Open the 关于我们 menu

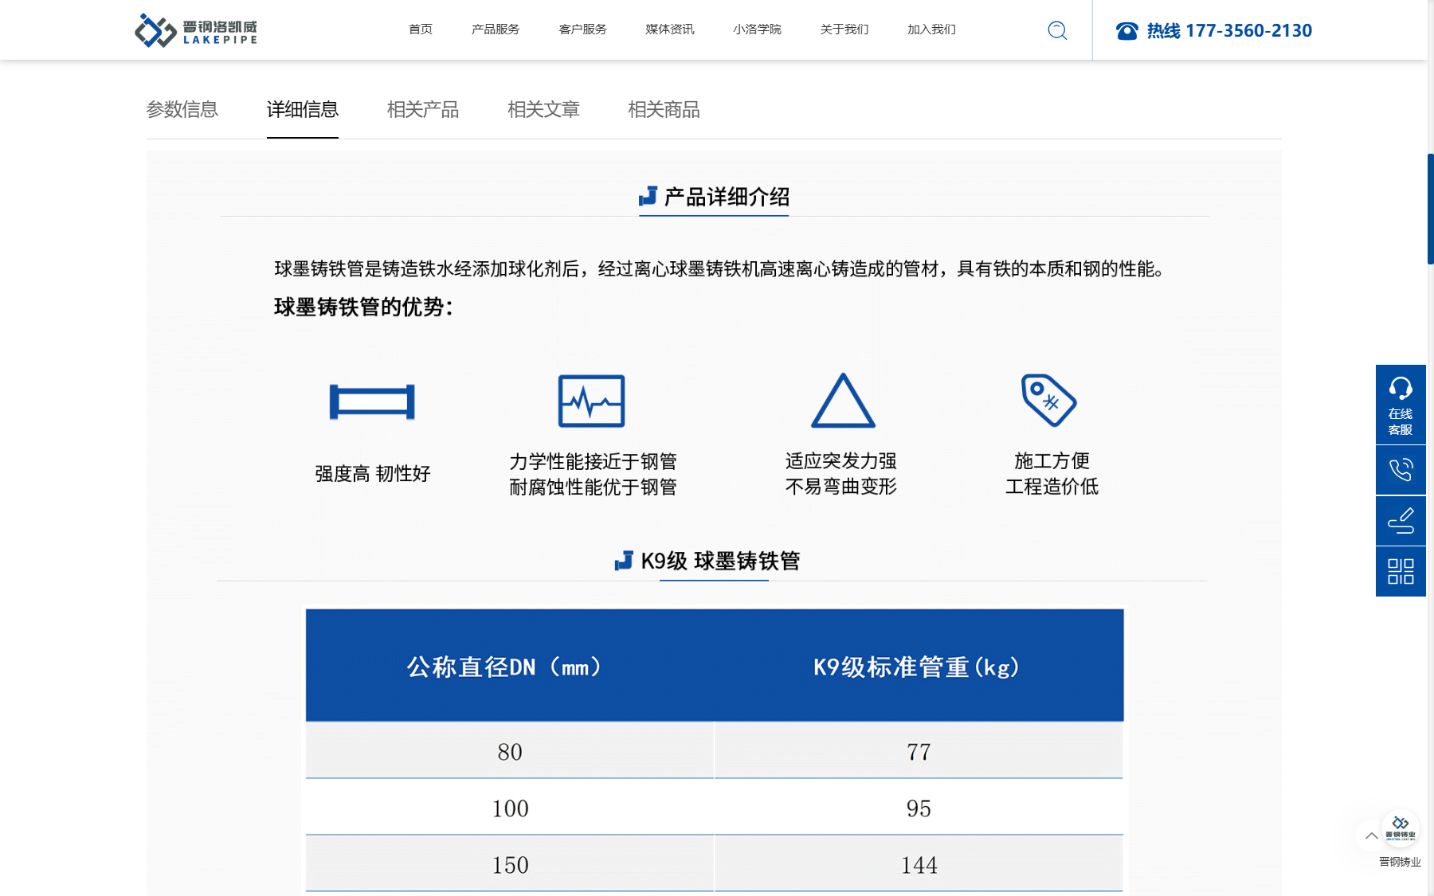[x=844, y=29]
